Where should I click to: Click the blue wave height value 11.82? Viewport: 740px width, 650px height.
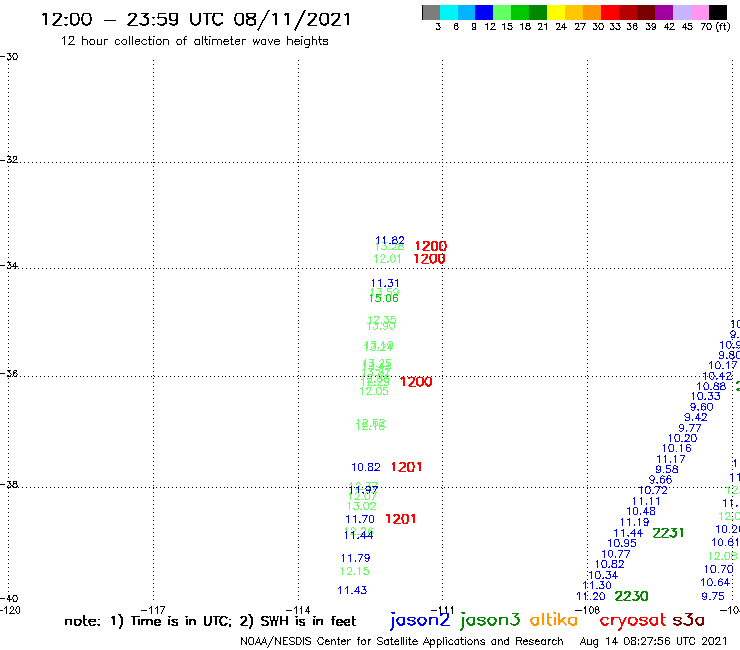click(390, 240)
